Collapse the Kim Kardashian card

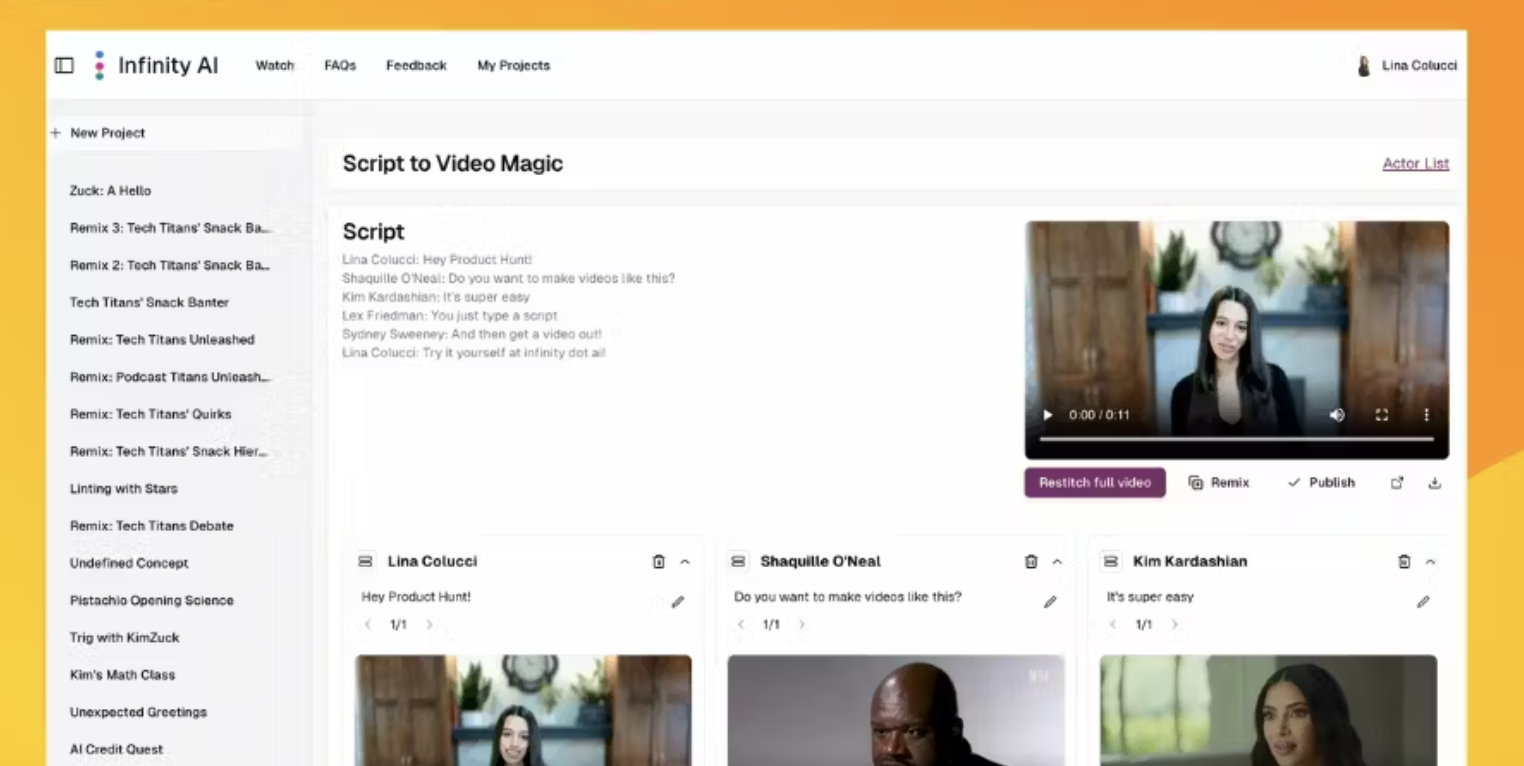point(1430,562)
